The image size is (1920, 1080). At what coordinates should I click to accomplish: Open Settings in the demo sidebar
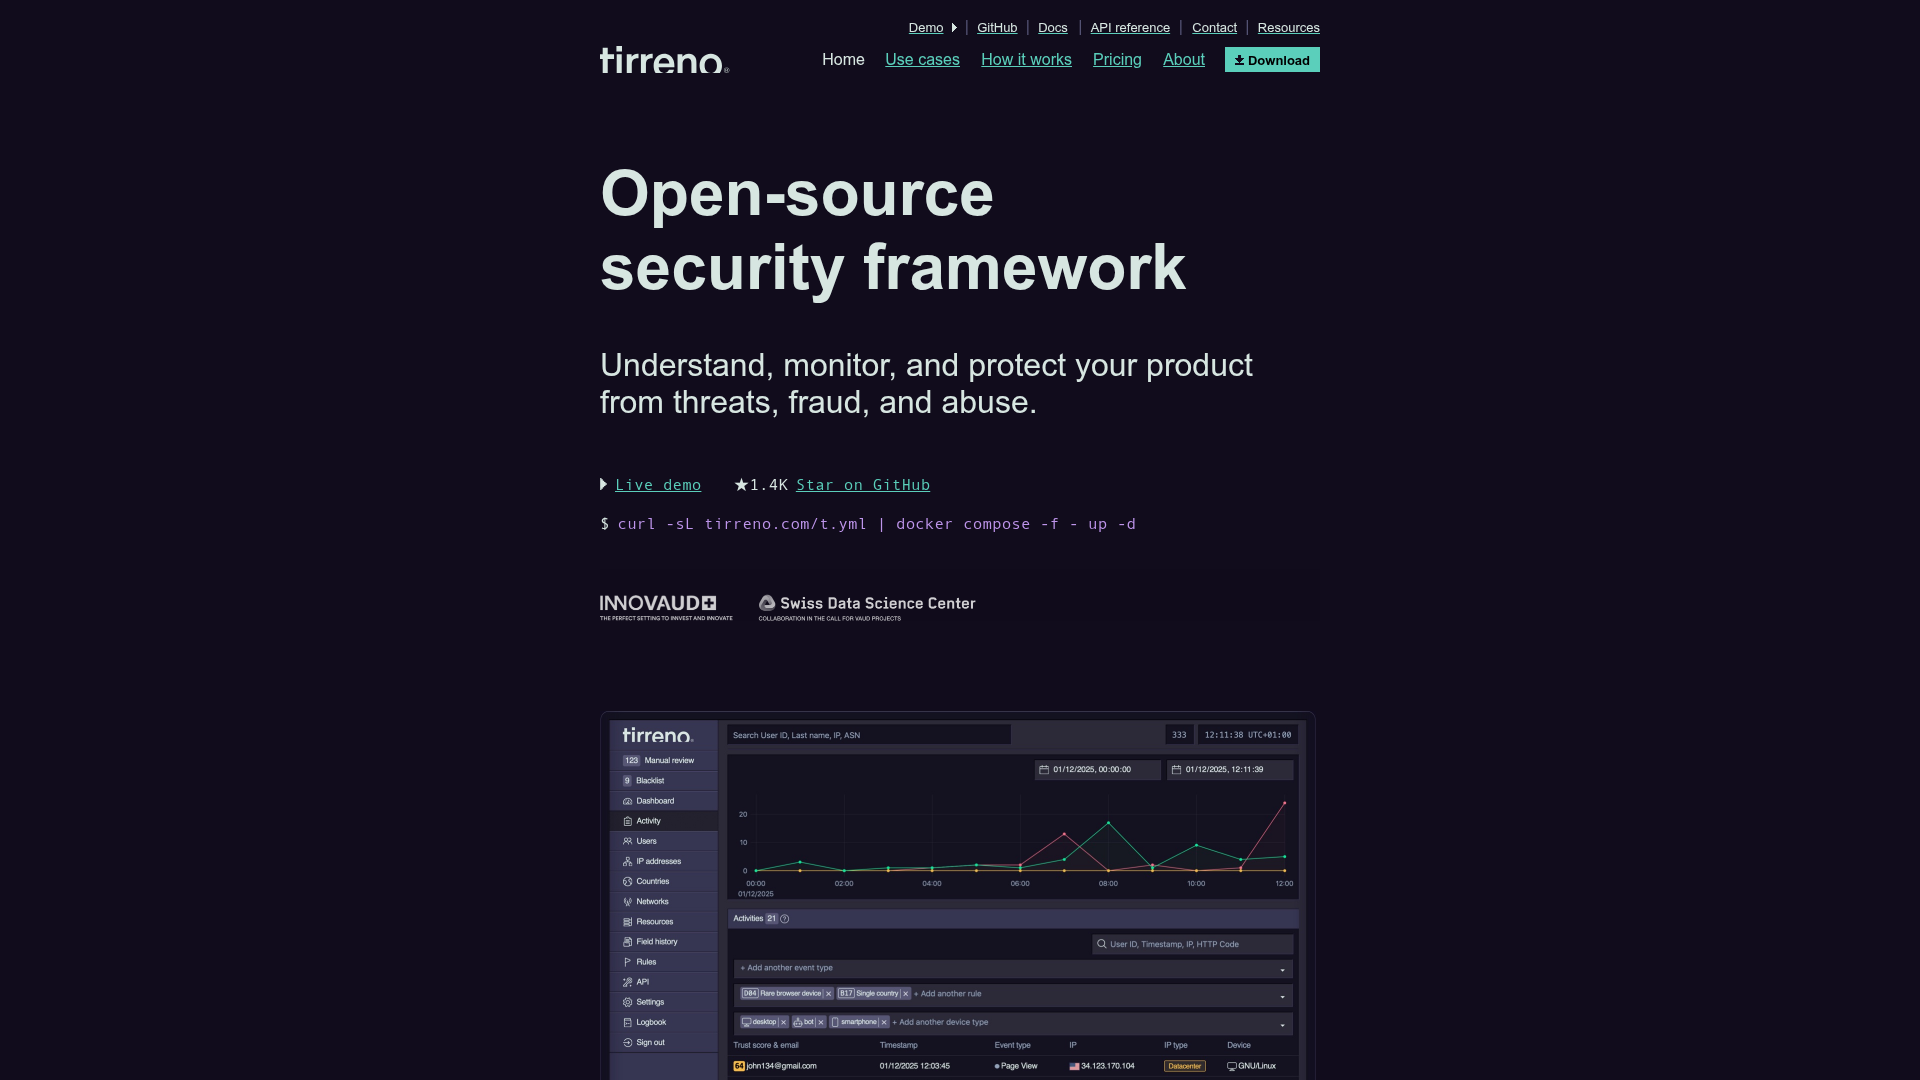[x=663, y=1002]
